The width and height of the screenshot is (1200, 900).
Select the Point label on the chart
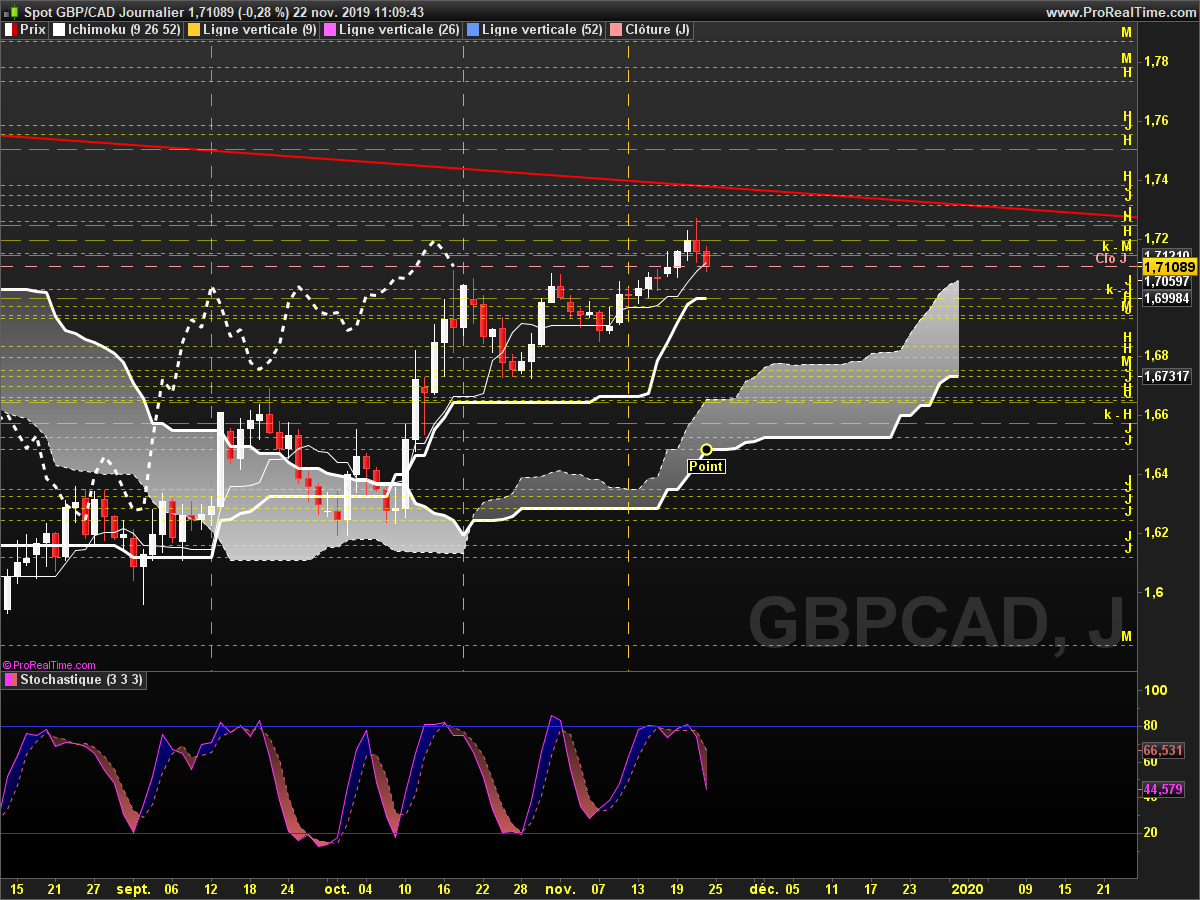(x=706, y=466)
